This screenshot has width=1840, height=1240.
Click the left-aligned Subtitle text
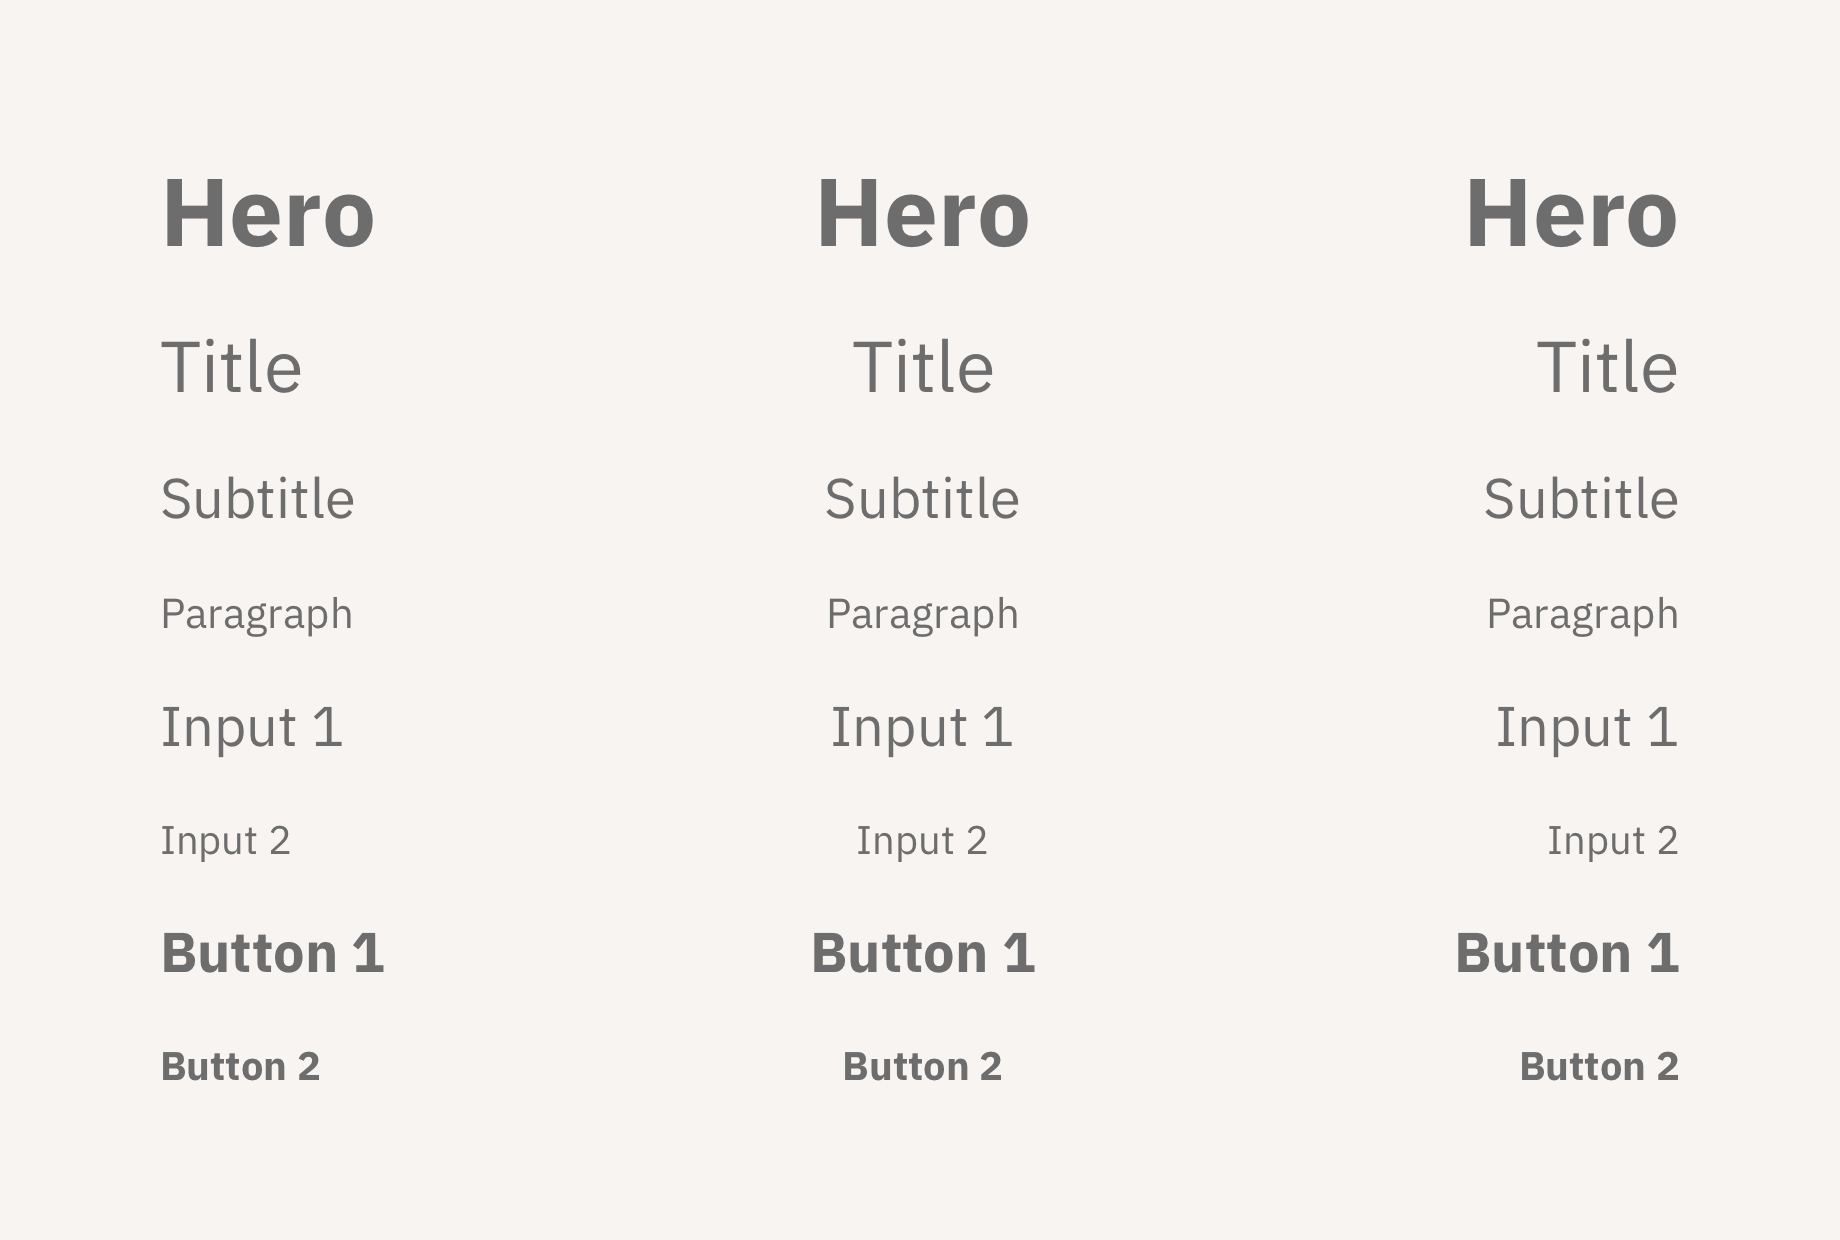tap(258, 498)
